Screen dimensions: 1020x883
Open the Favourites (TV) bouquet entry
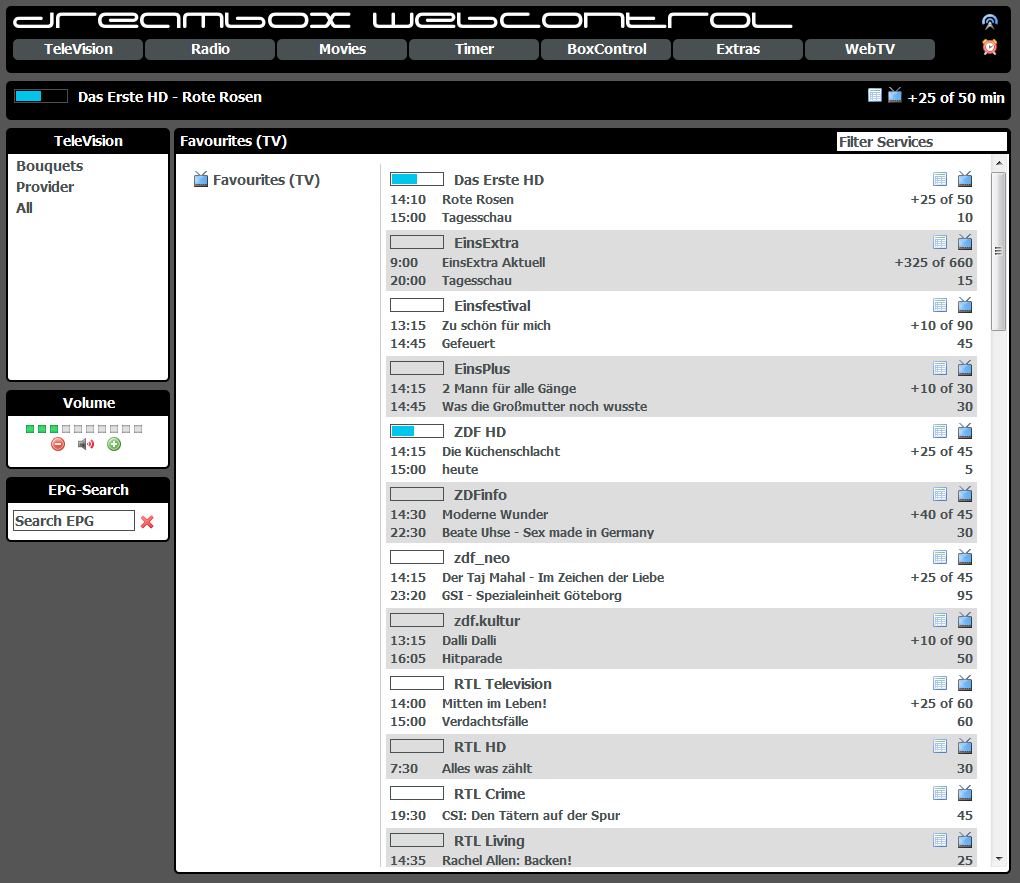pos(266,180)
